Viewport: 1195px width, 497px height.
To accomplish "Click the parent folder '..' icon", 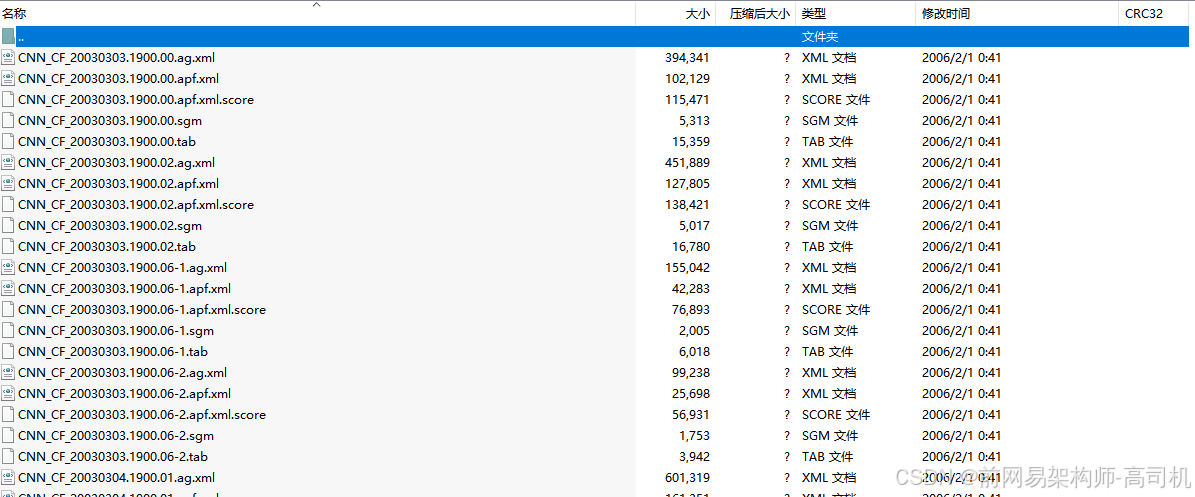I will (8, 37).
